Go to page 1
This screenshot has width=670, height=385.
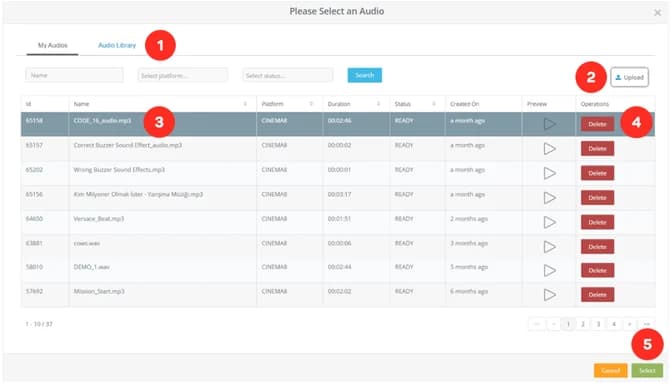568,324
